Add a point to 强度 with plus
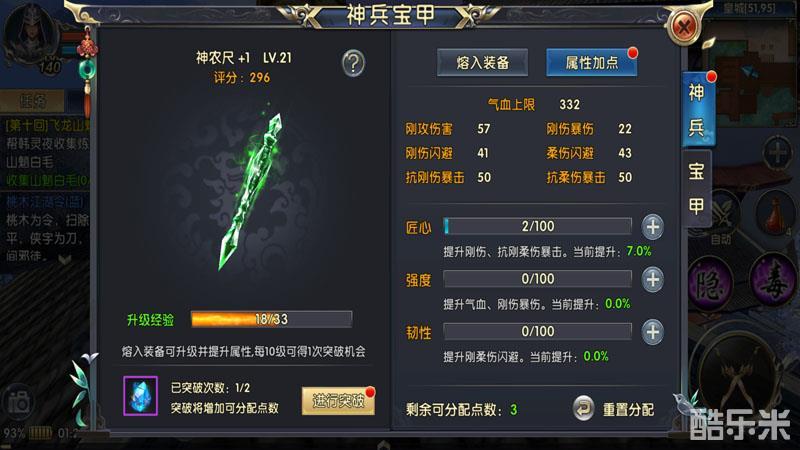This screenshot has width=800, height=450. click(x=653, y=280)
